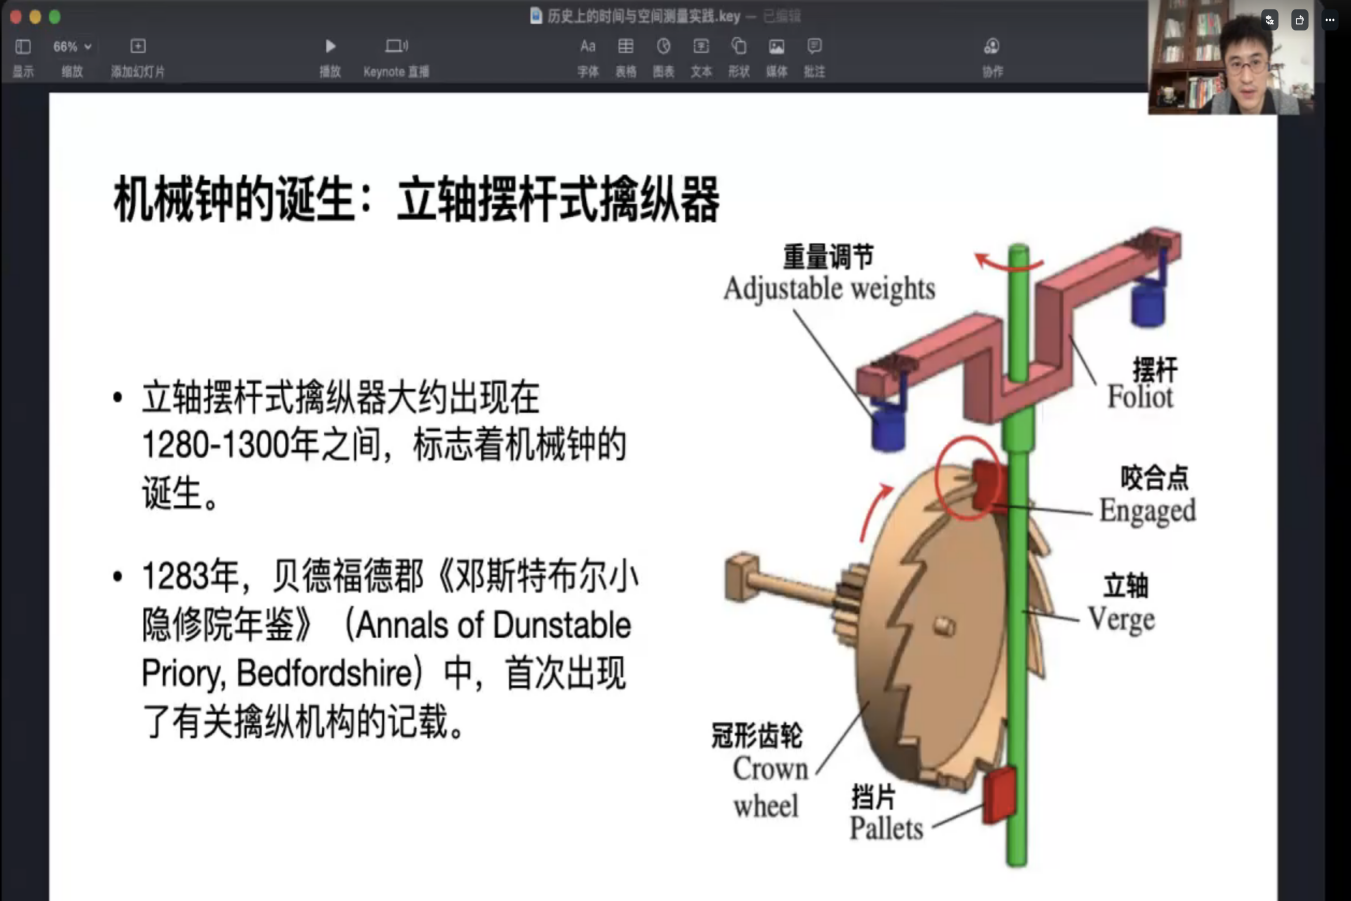Select the second bullet mentioning Annals of Dunstable Priory
1351x901 pixels.
389,649
